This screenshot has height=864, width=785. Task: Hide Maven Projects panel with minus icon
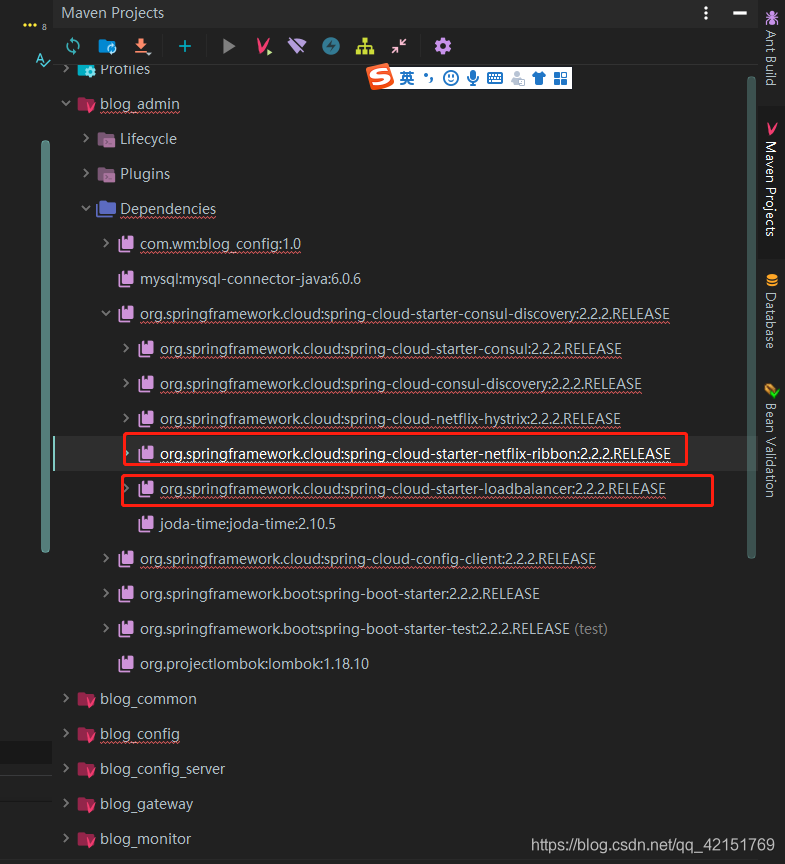[740, 13]
